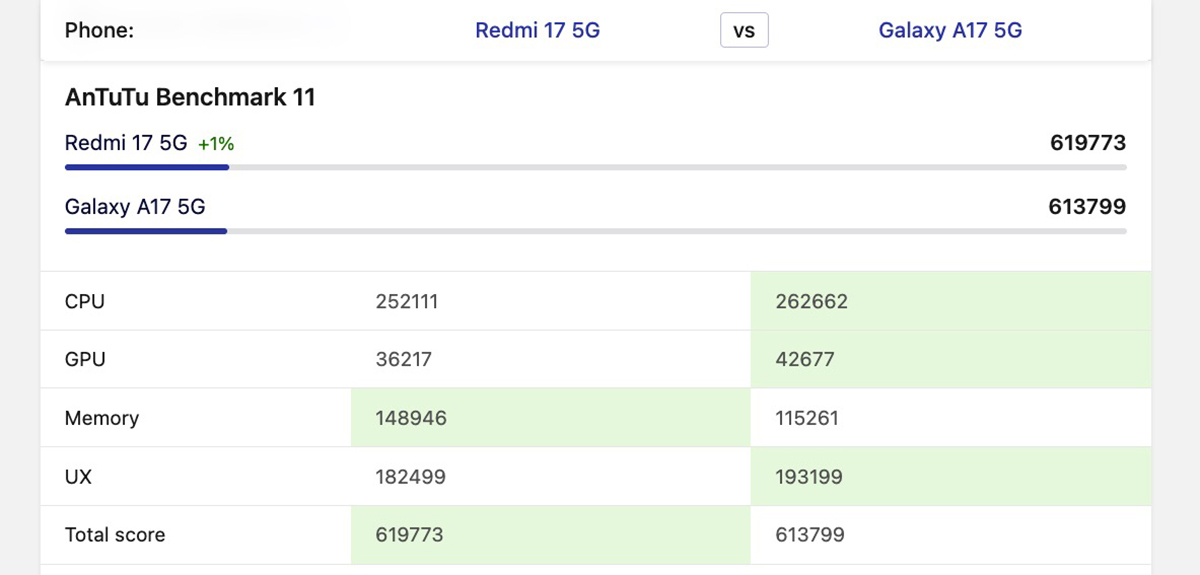Screen dimensions: 1200x575
Task: Select CPU value 262662
Action: [811, 301]
